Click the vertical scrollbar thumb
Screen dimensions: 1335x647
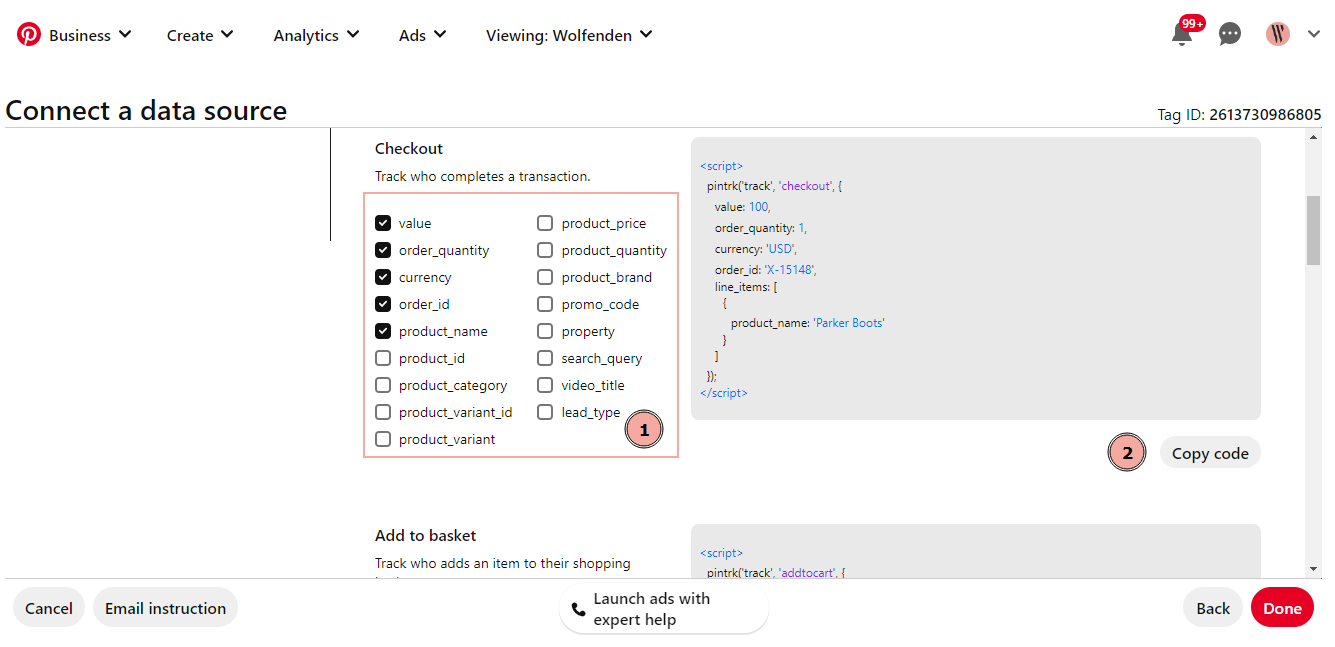pos(1313,230)
